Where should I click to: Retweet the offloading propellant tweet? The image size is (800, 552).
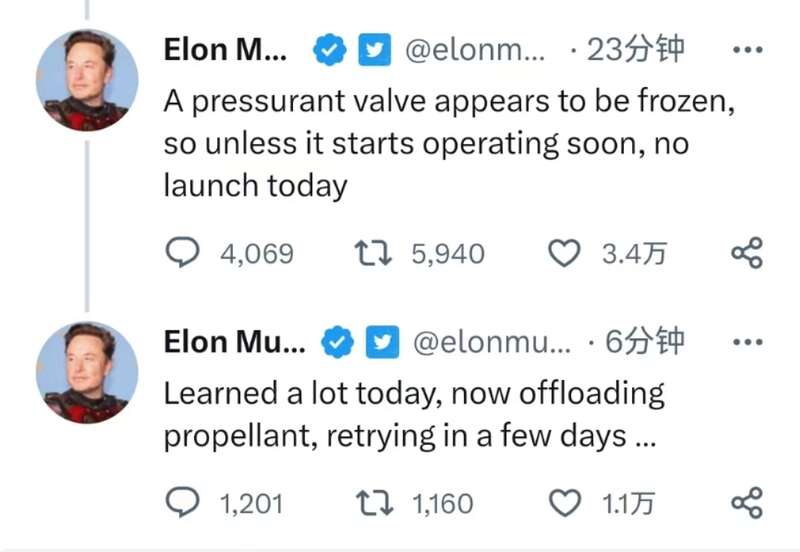(375, 503)
